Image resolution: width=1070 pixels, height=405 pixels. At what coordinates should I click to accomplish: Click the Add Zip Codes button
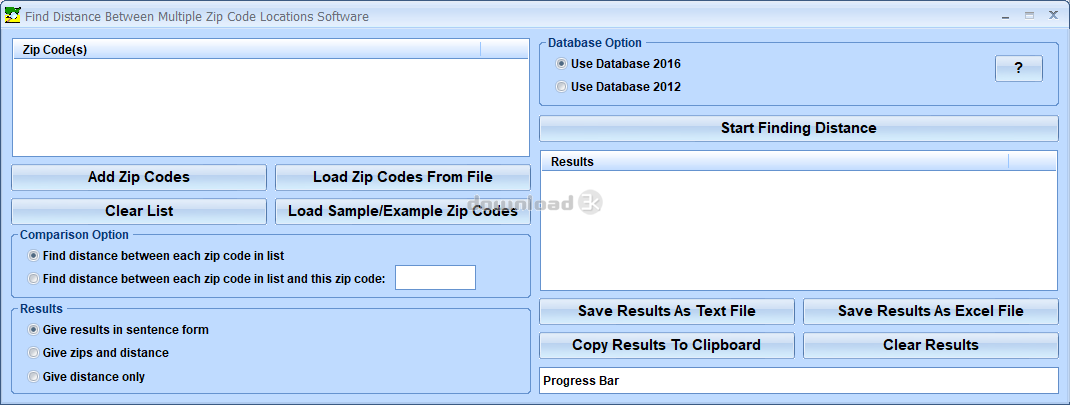click(x=139, y=177)
